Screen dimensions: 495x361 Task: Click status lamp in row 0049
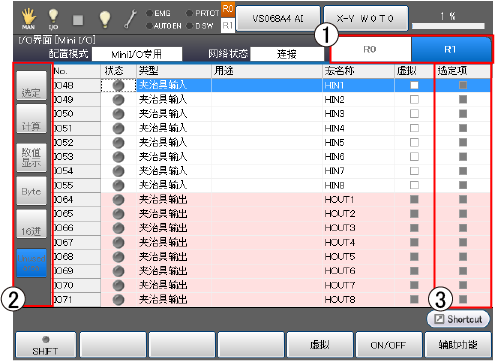coord(118,99)
